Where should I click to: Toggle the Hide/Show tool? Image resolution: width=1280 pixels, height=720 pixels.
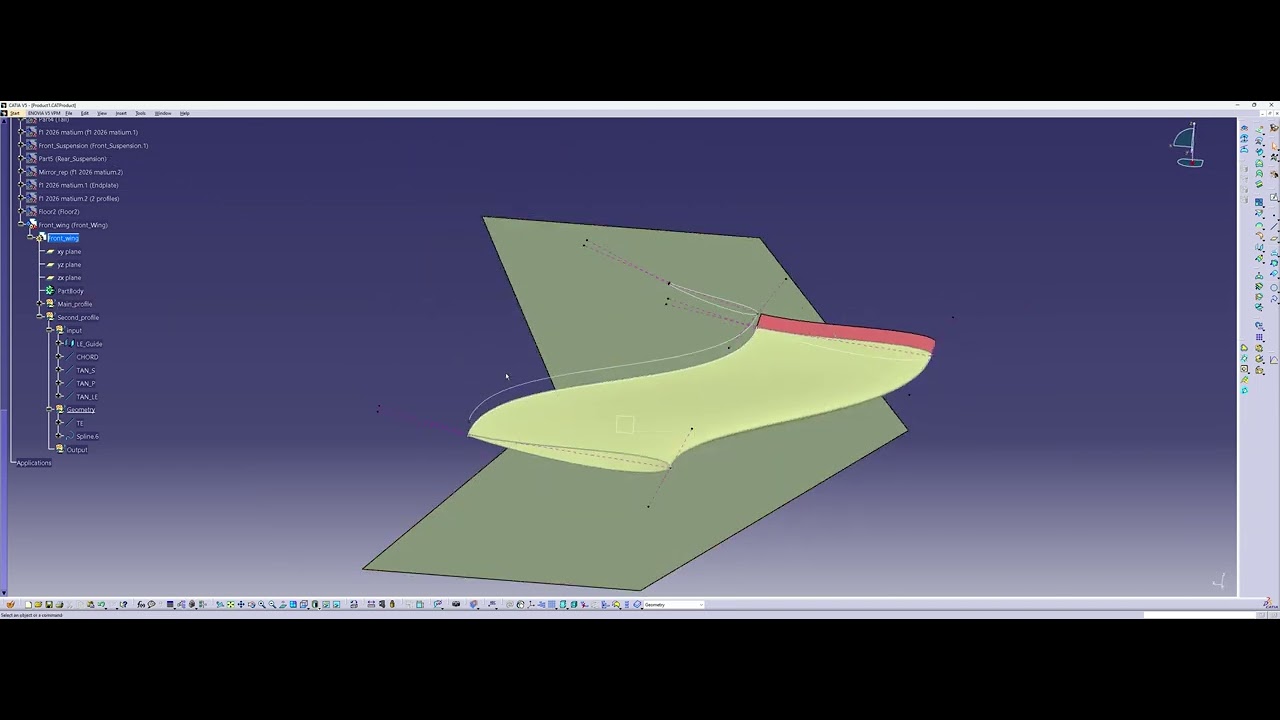tap(326, 604)
